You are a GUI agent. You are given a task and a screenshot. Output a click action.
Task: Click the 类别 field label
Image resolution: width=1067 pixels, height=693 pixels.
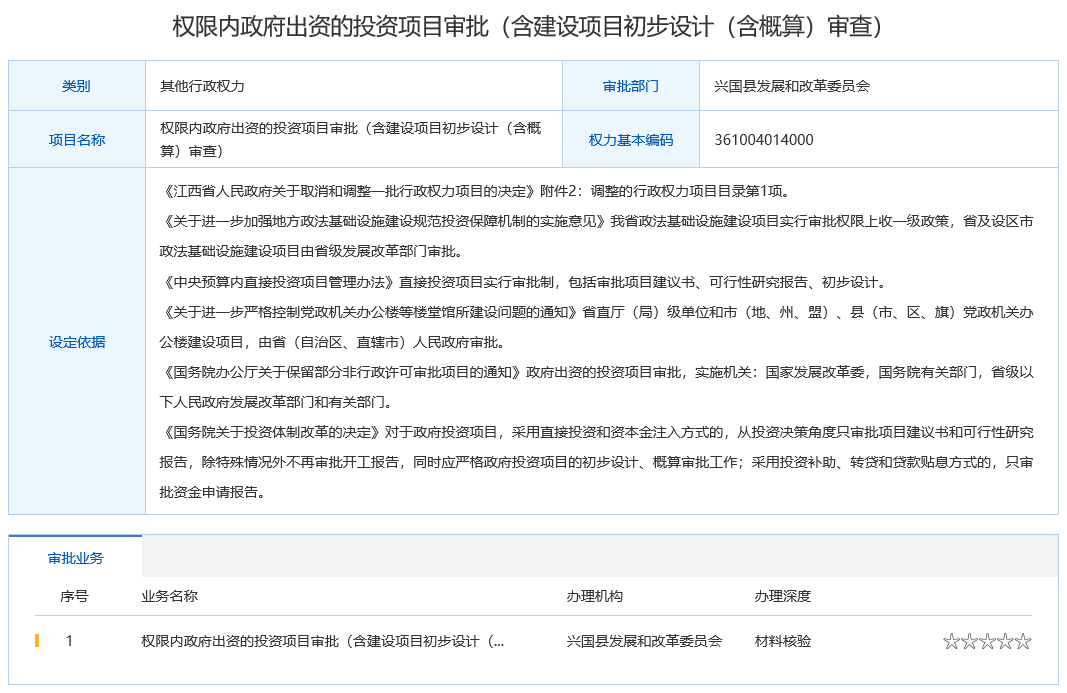(76, 86)
